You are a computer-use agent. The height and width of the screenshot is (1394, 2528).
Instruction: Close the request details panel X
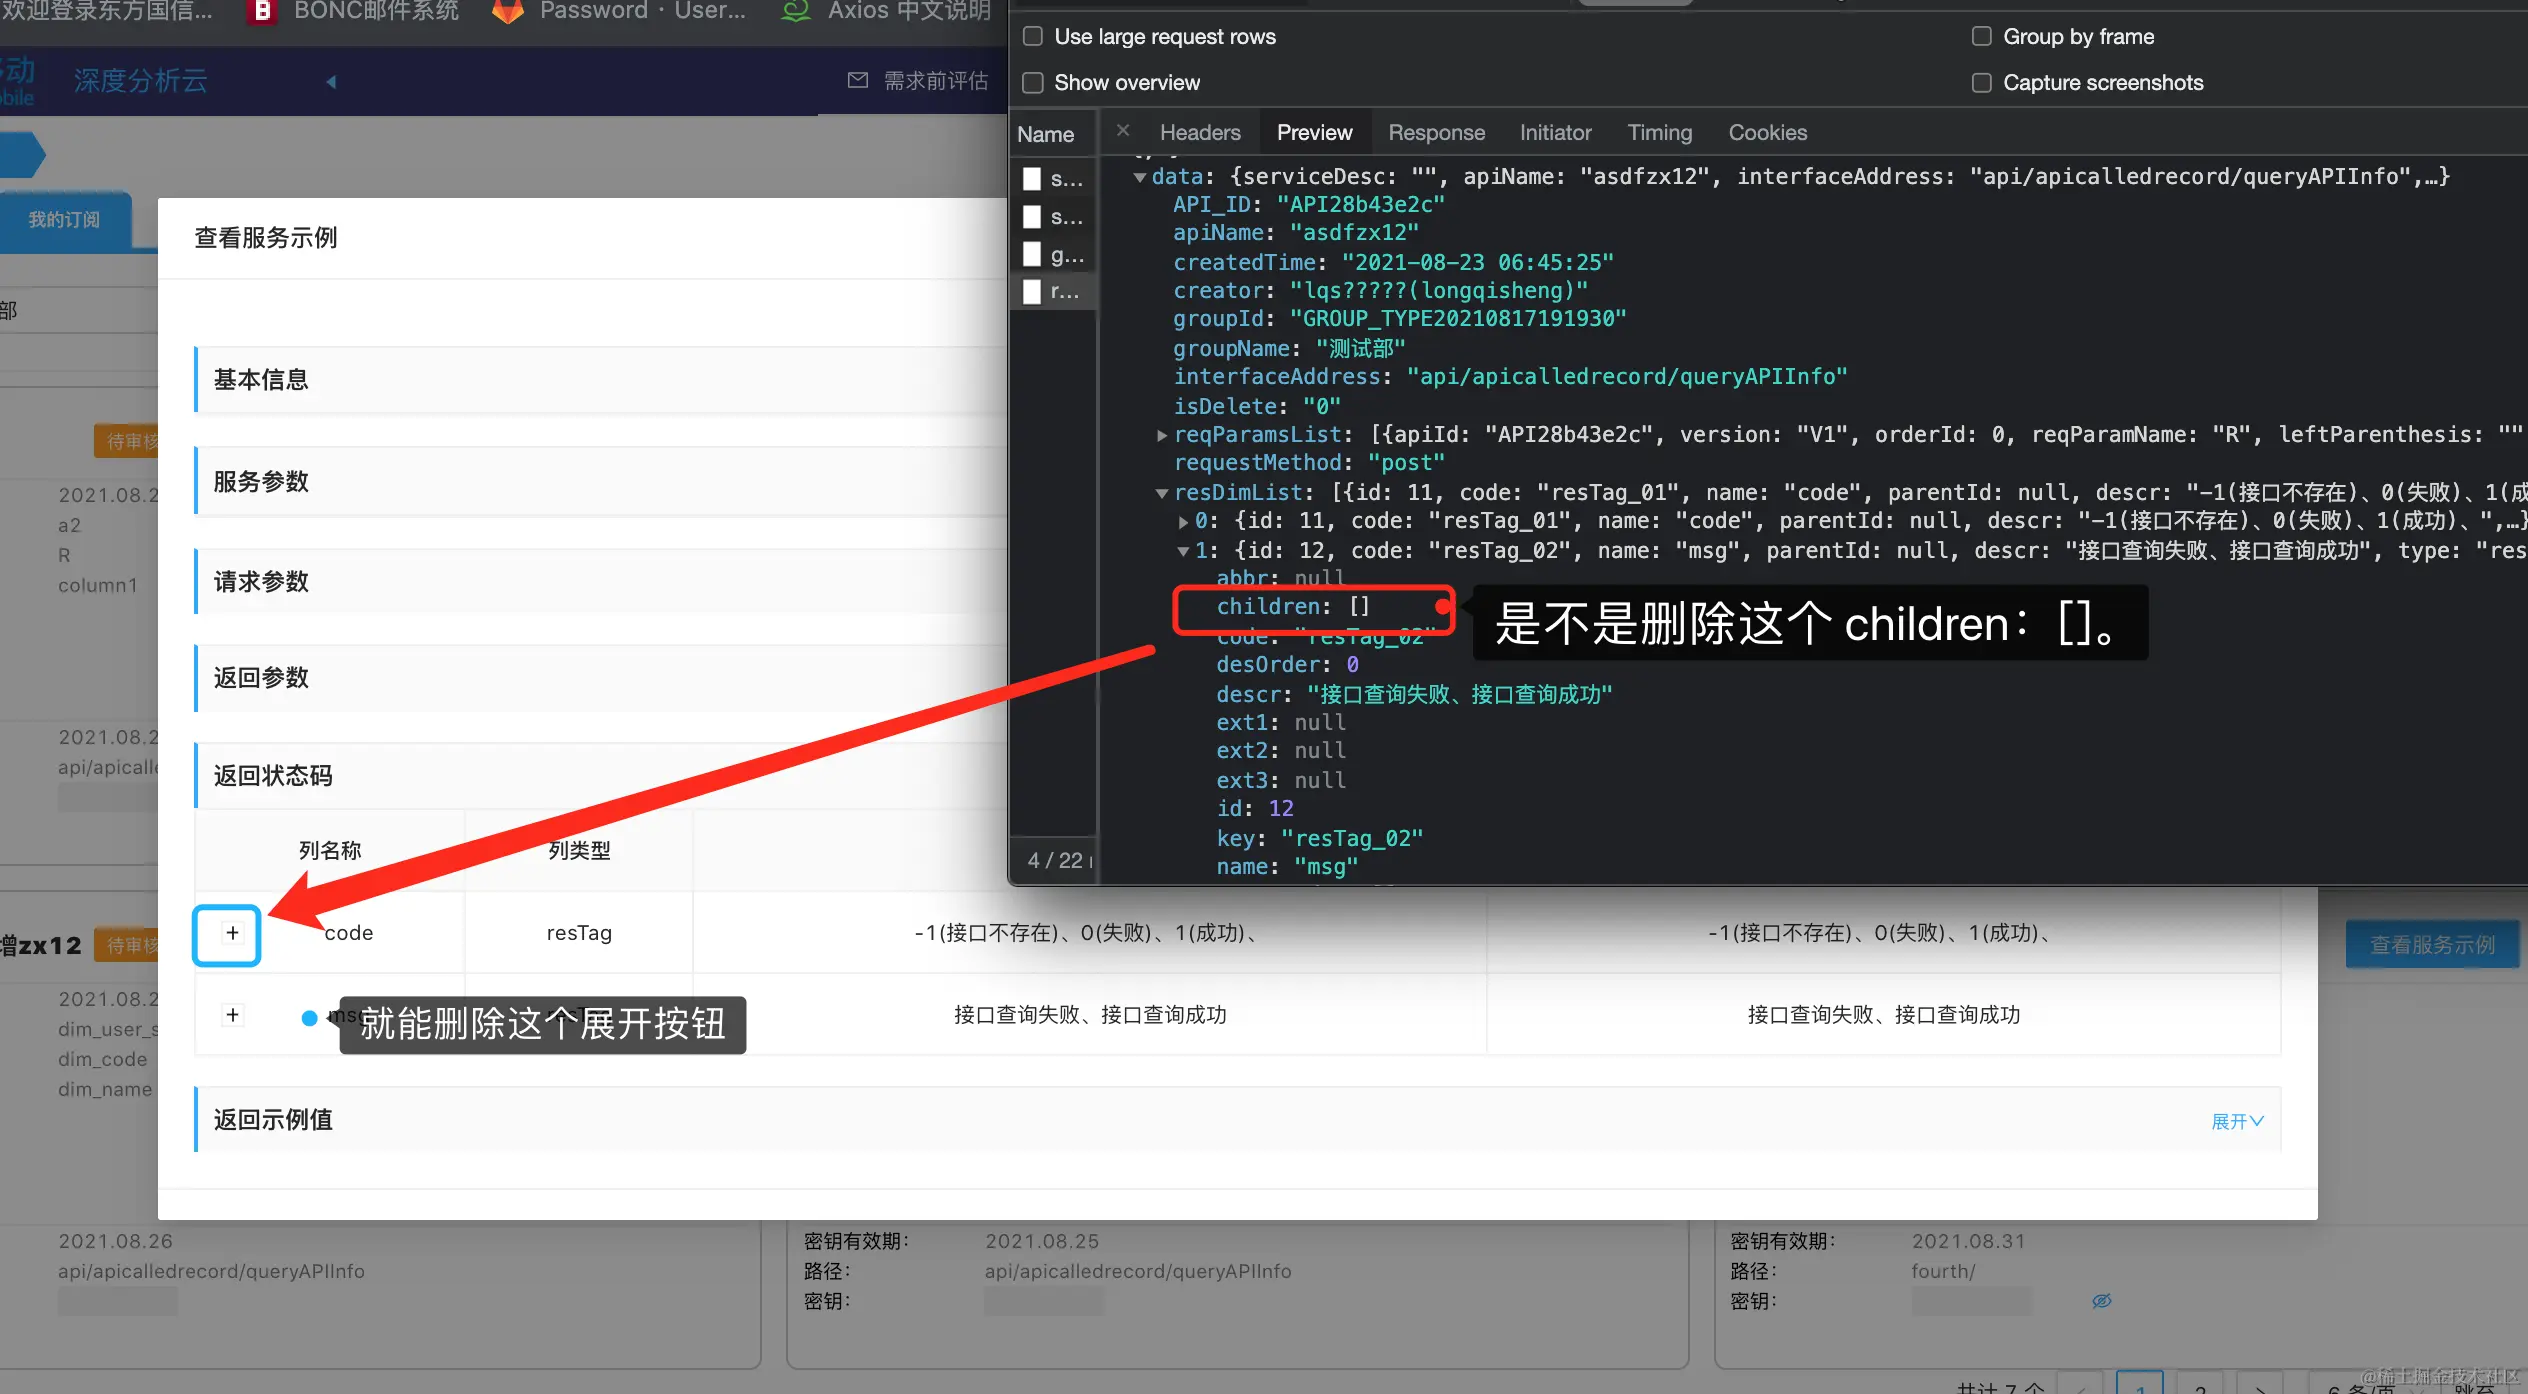1123,131
